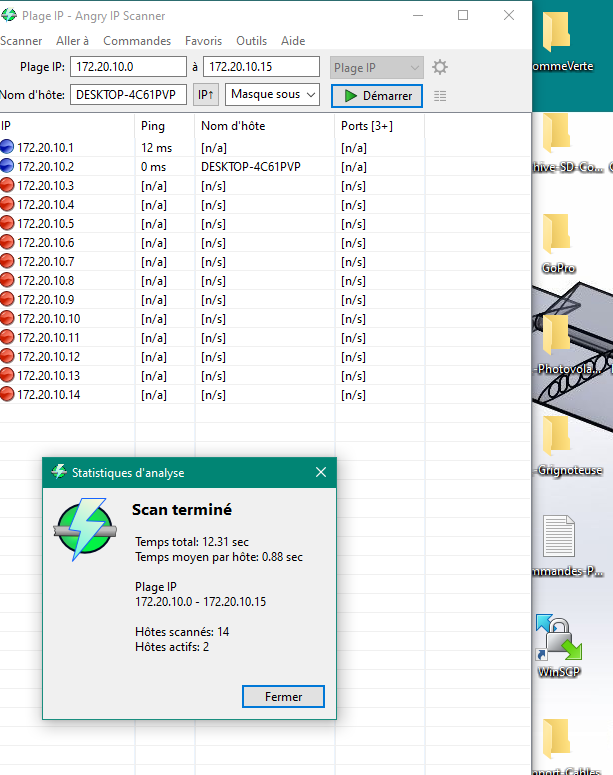Click the Hôtes scannés: 14 text
The image size is (613, 775).
(x=182, y=632)
